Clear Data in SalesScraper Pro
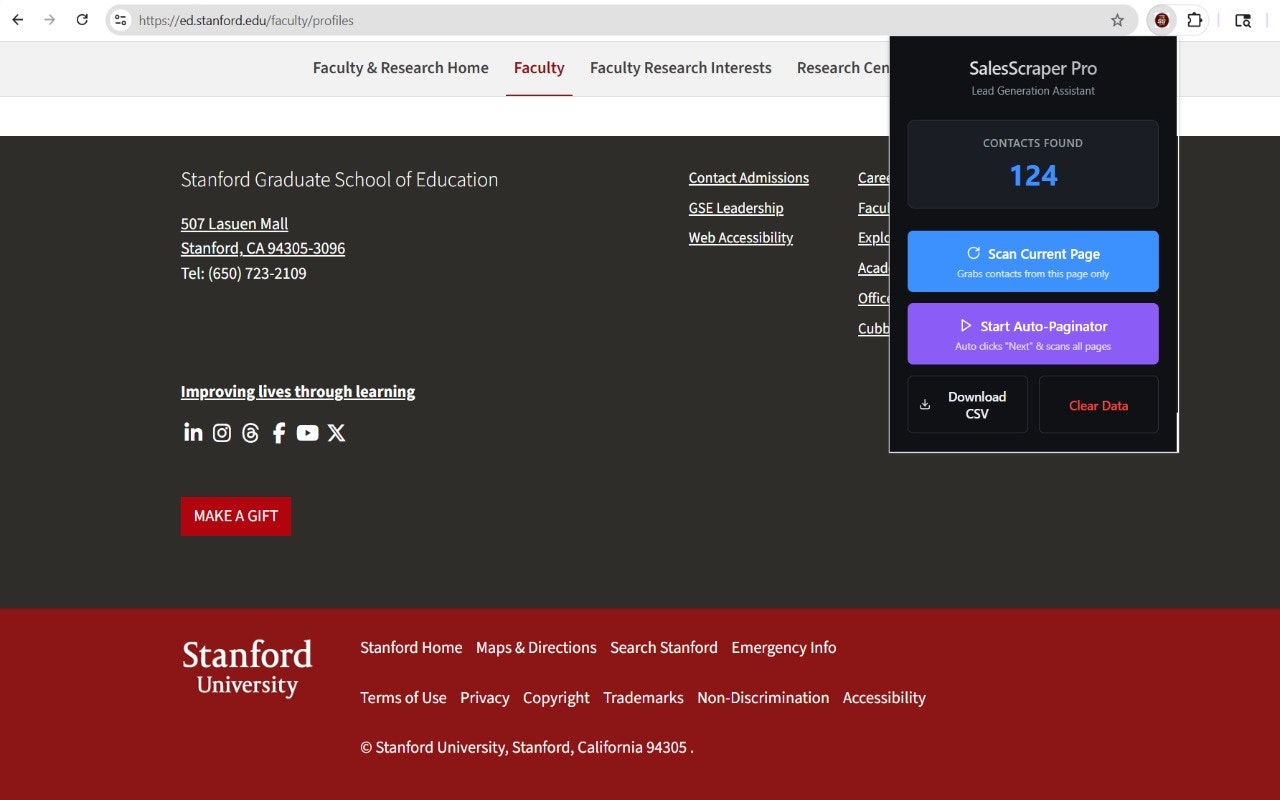1280x800 pixels. tap(1098, 405)
